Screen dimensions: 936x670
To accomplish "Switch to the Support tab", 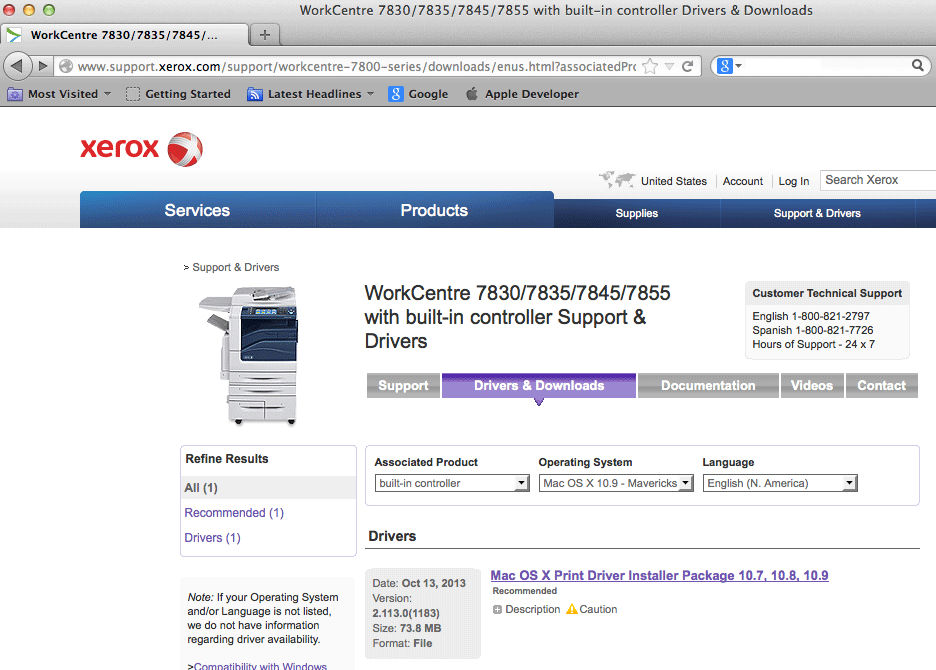I will (404, 386).
